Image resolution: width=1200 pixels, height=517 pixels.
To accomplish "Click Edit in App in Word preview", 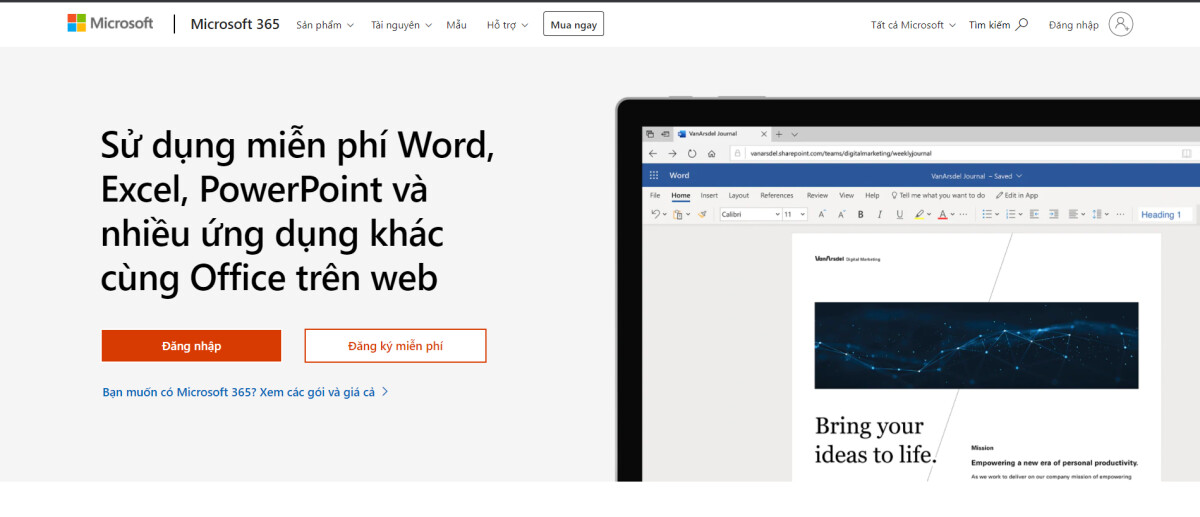I will tap(1017, 195).
